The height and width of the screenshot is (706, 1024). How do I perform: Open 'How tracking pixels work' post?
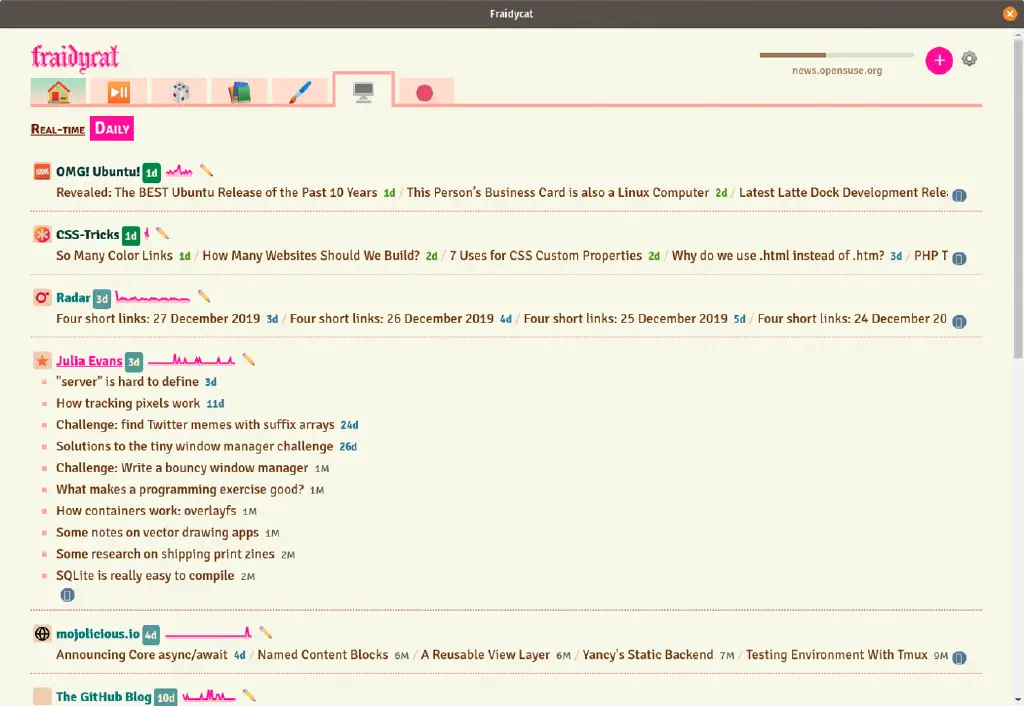tap(128, 403)
